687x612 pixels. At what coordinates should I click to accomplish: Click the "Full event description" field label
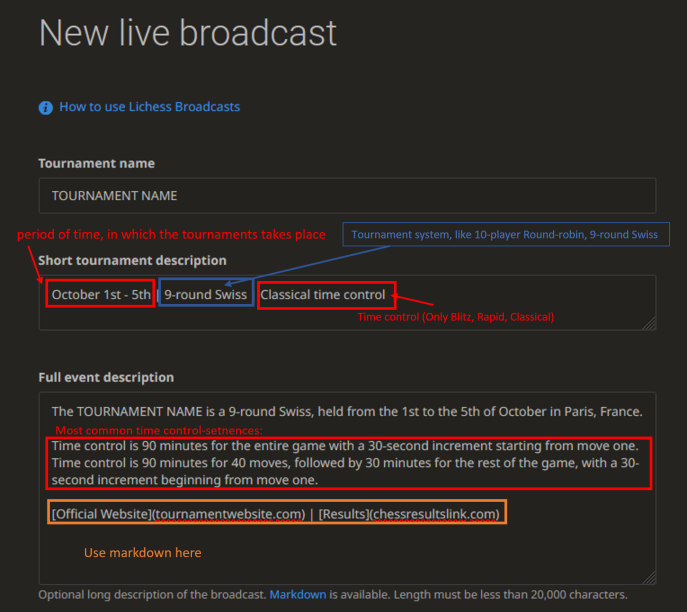[x=106, y=377]
